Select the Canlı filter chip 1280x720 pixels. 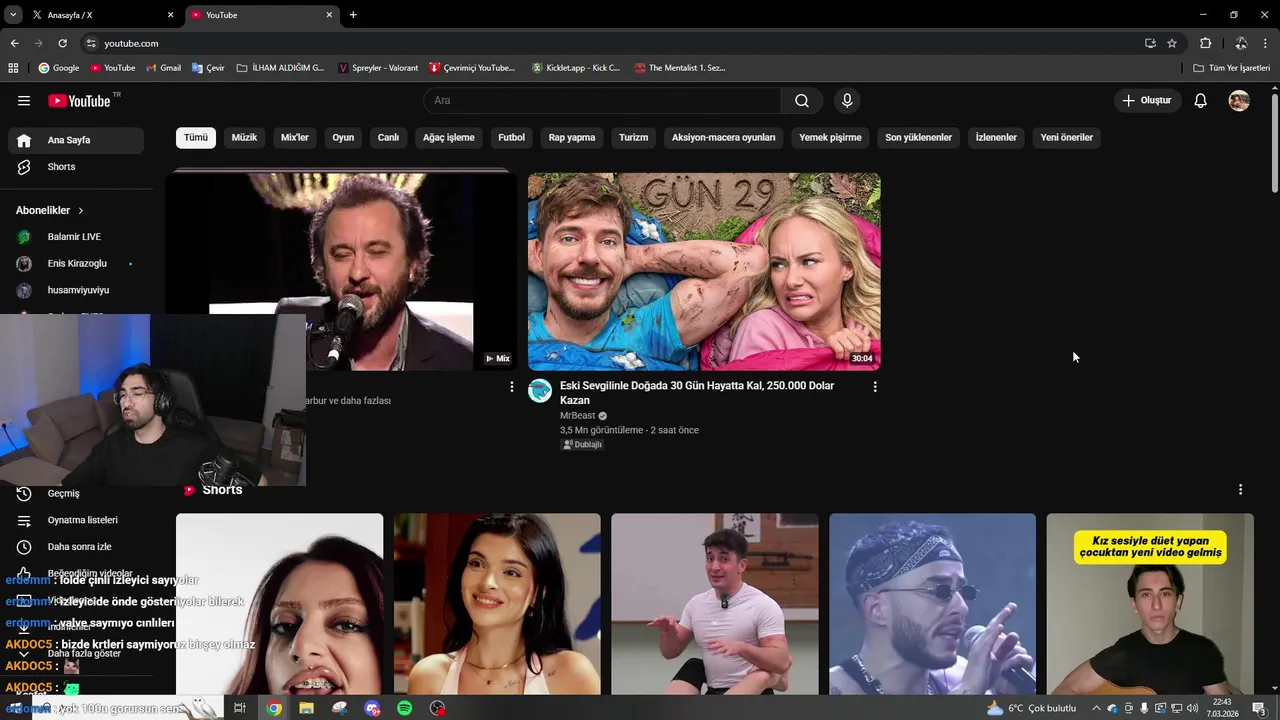[388, 137]
